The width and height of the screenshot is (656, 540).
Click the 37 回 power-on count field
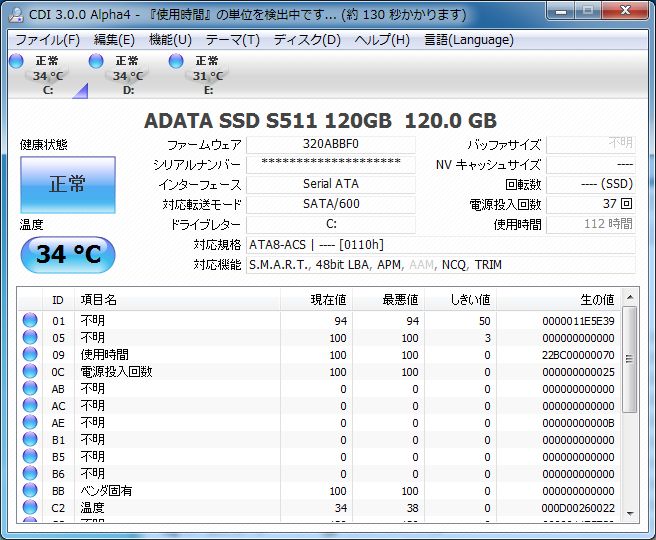pos(591,204)
